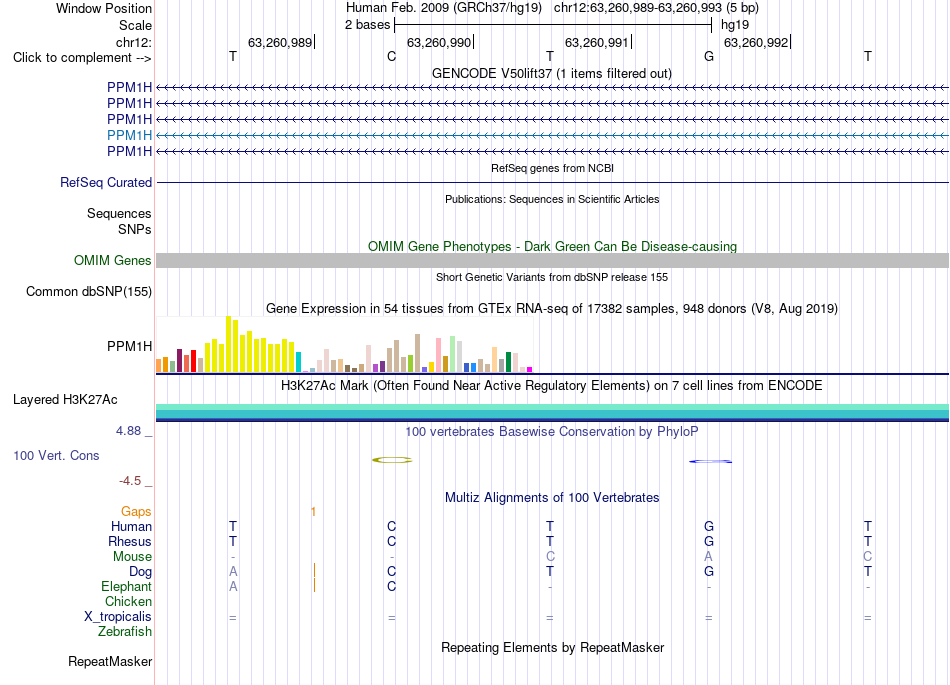Click the Elephant species label
This screenshot has height=685, width=950.
(x=126, y=586)
